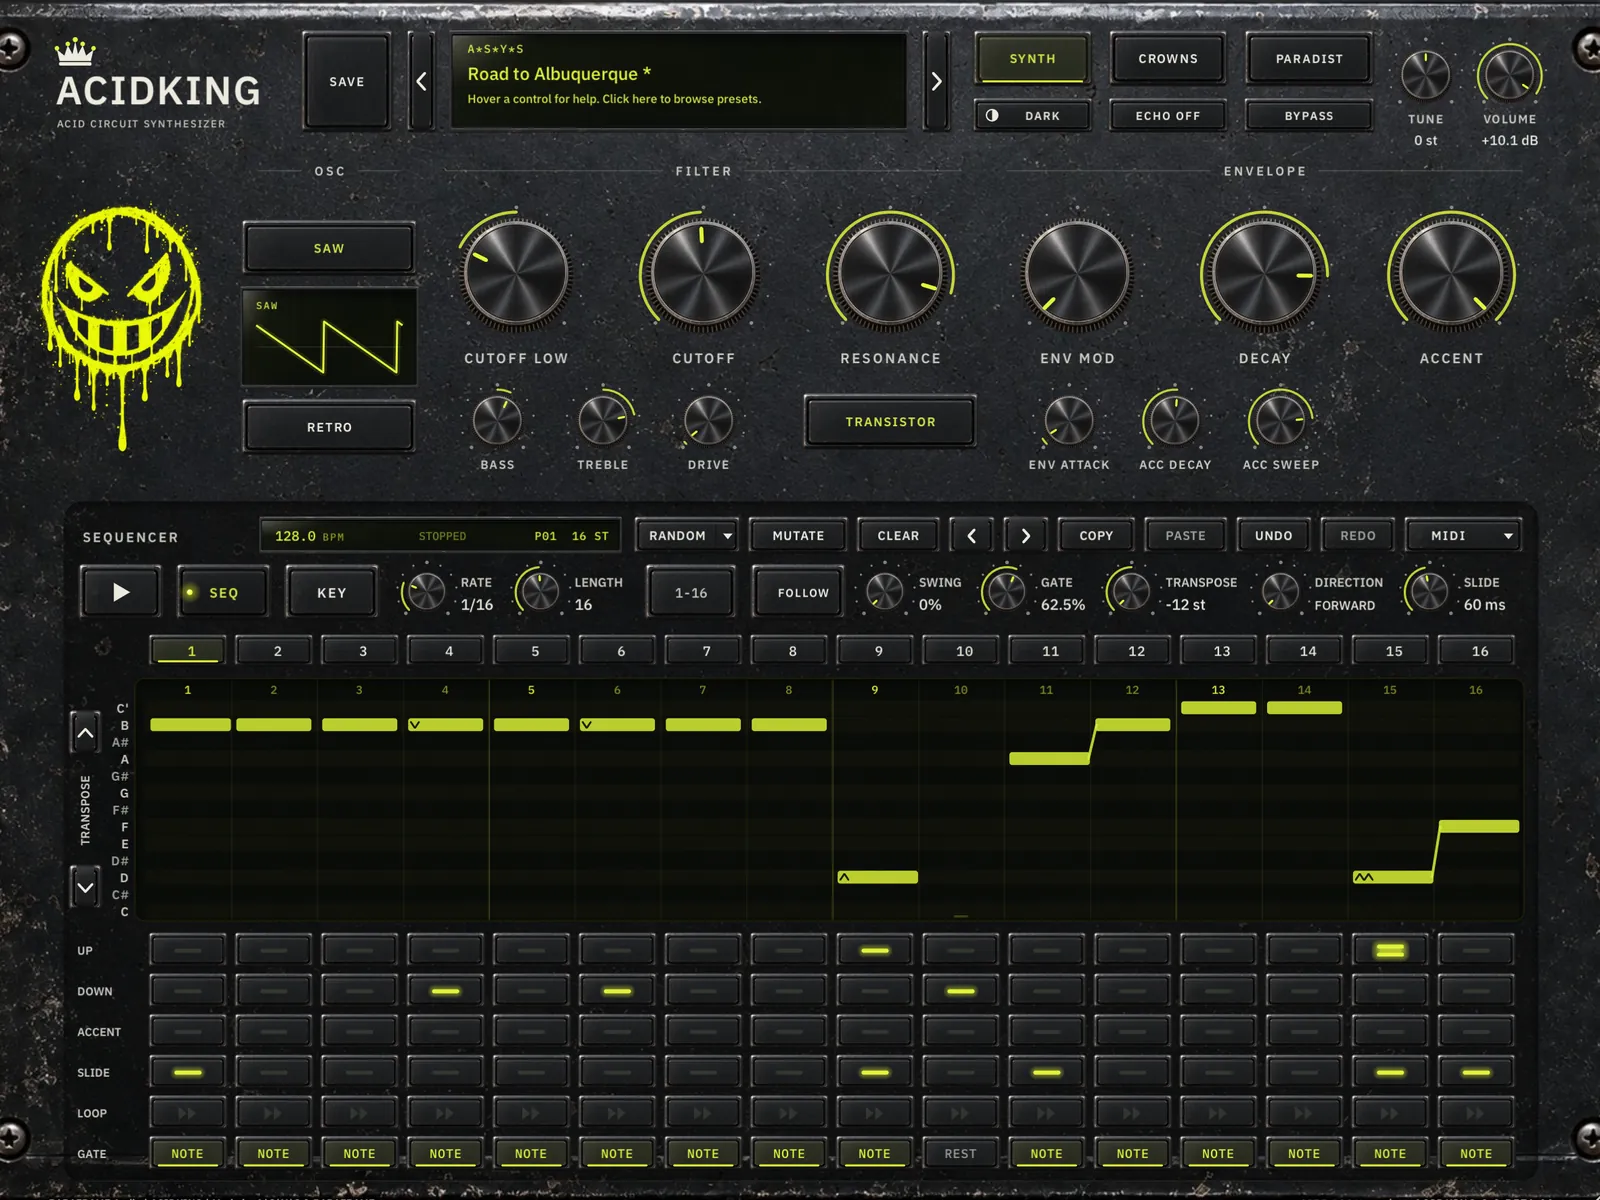Open the MIDI dropdown menu
Viewport: 1600px width, 1200px height.
tap(1462, 536)
